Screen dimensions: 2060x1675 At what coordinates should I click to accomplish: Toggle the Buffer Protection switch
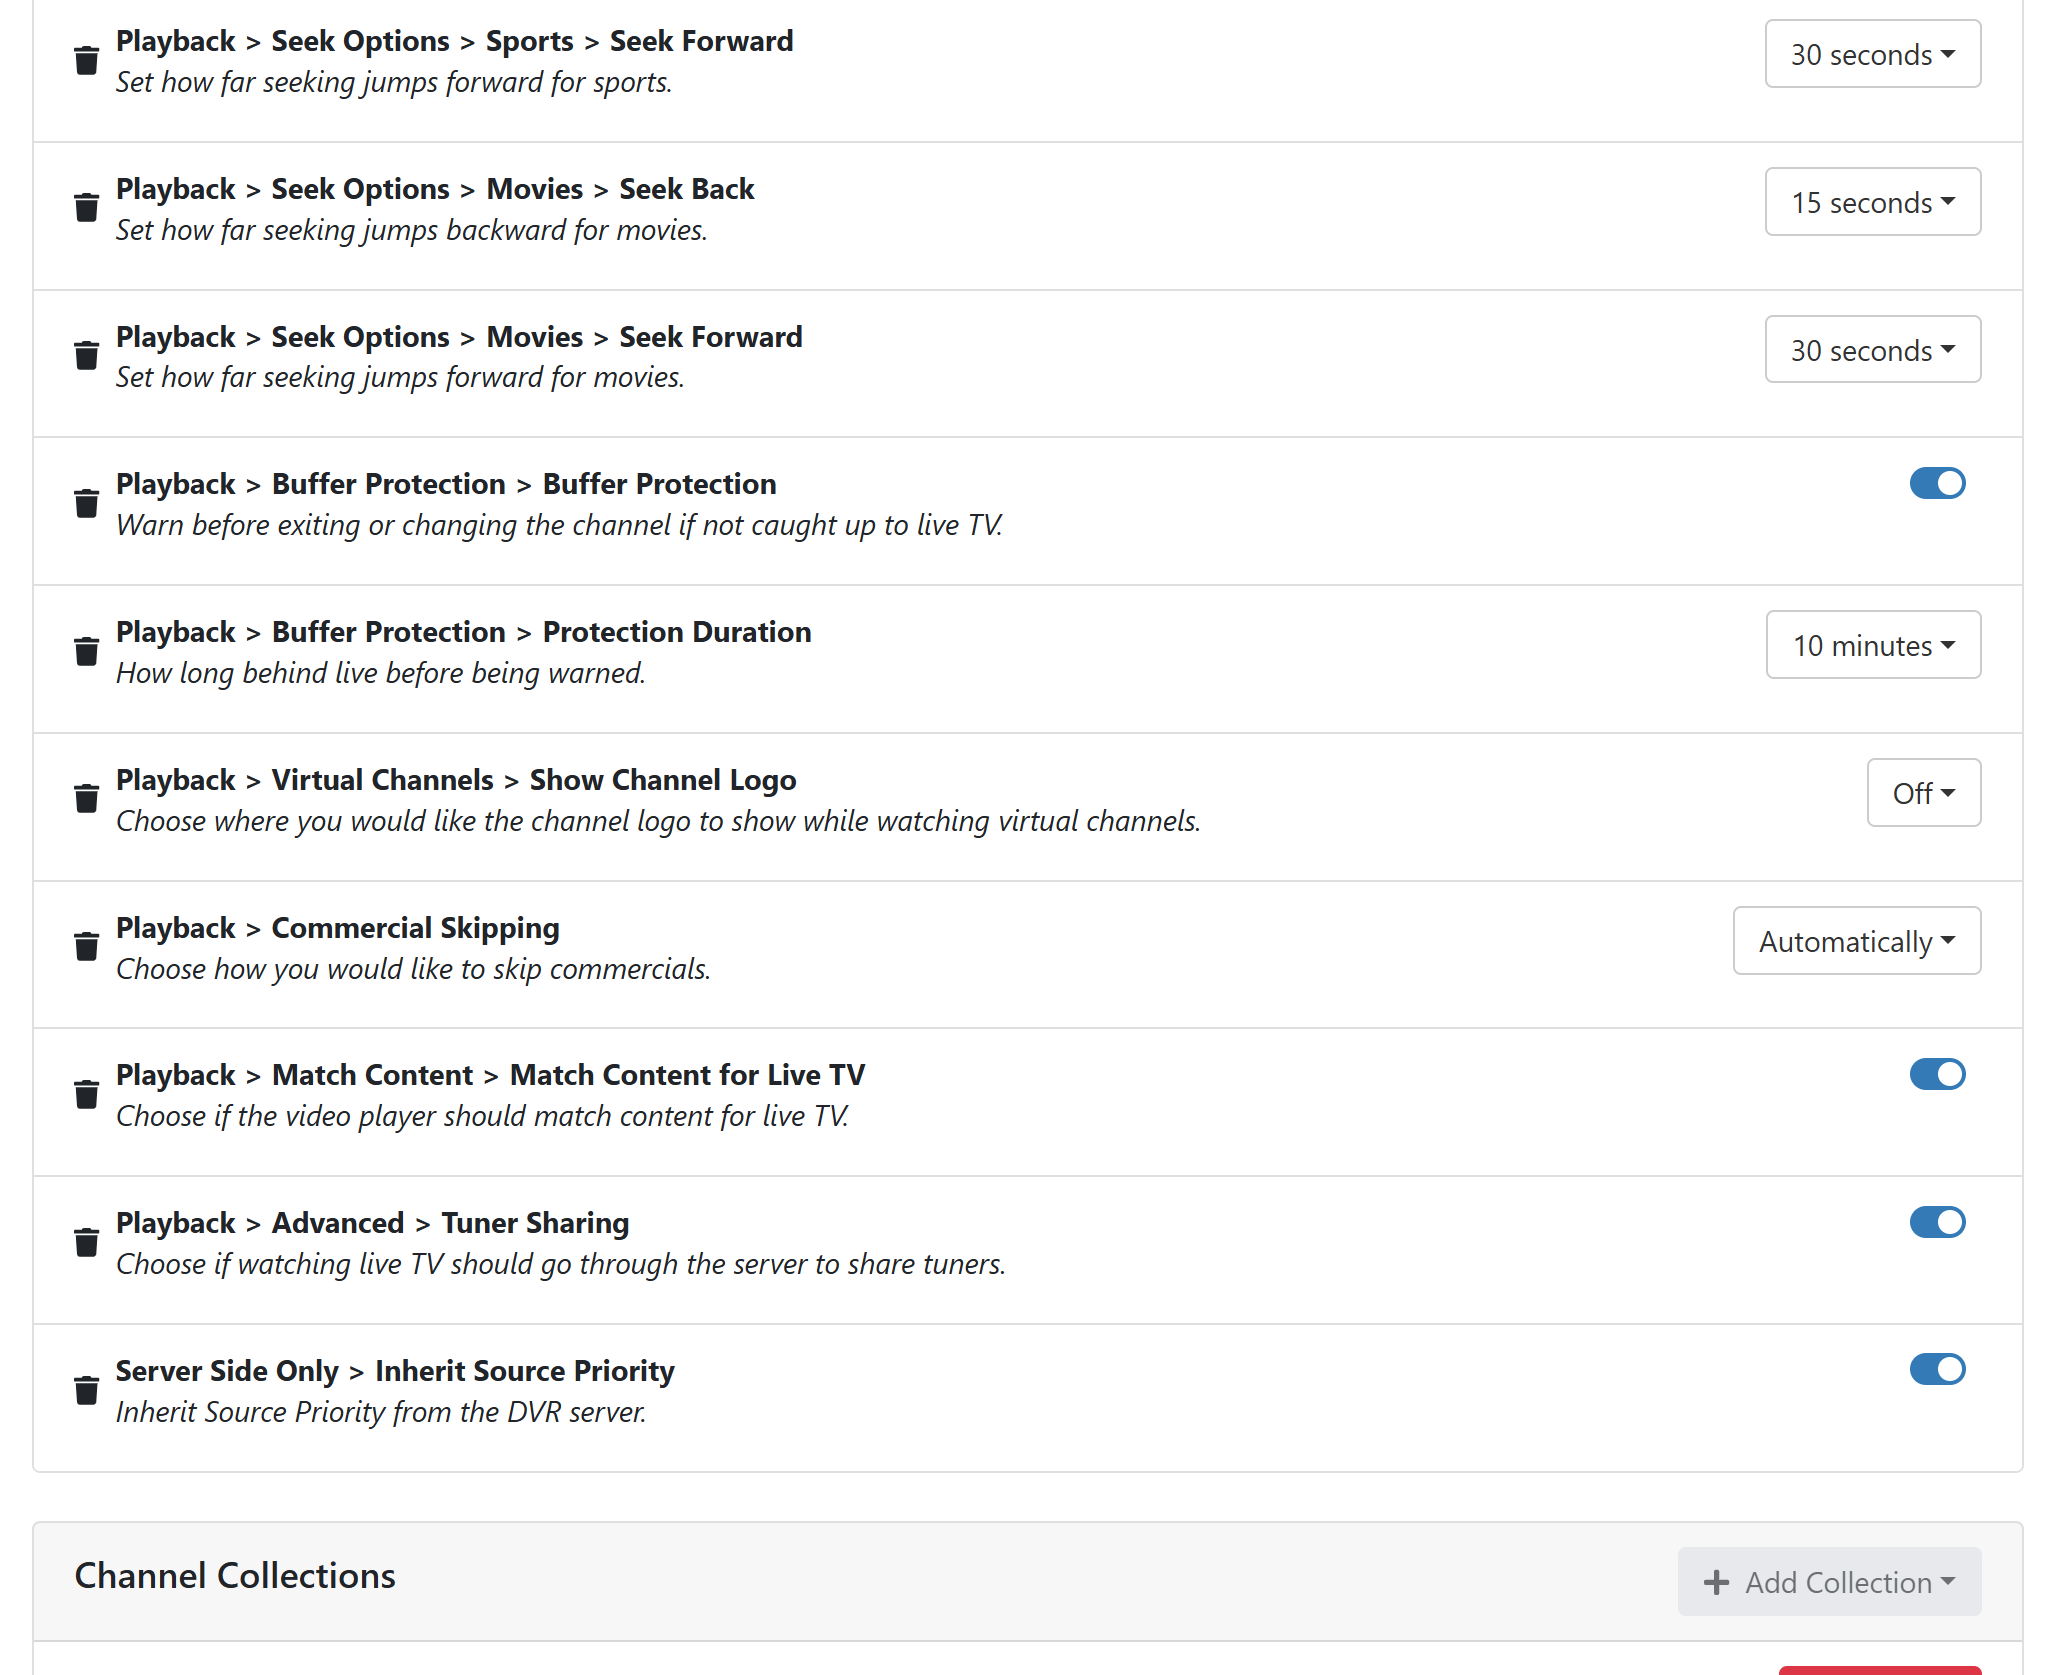pyautogui.click(x=1937, y=484)
